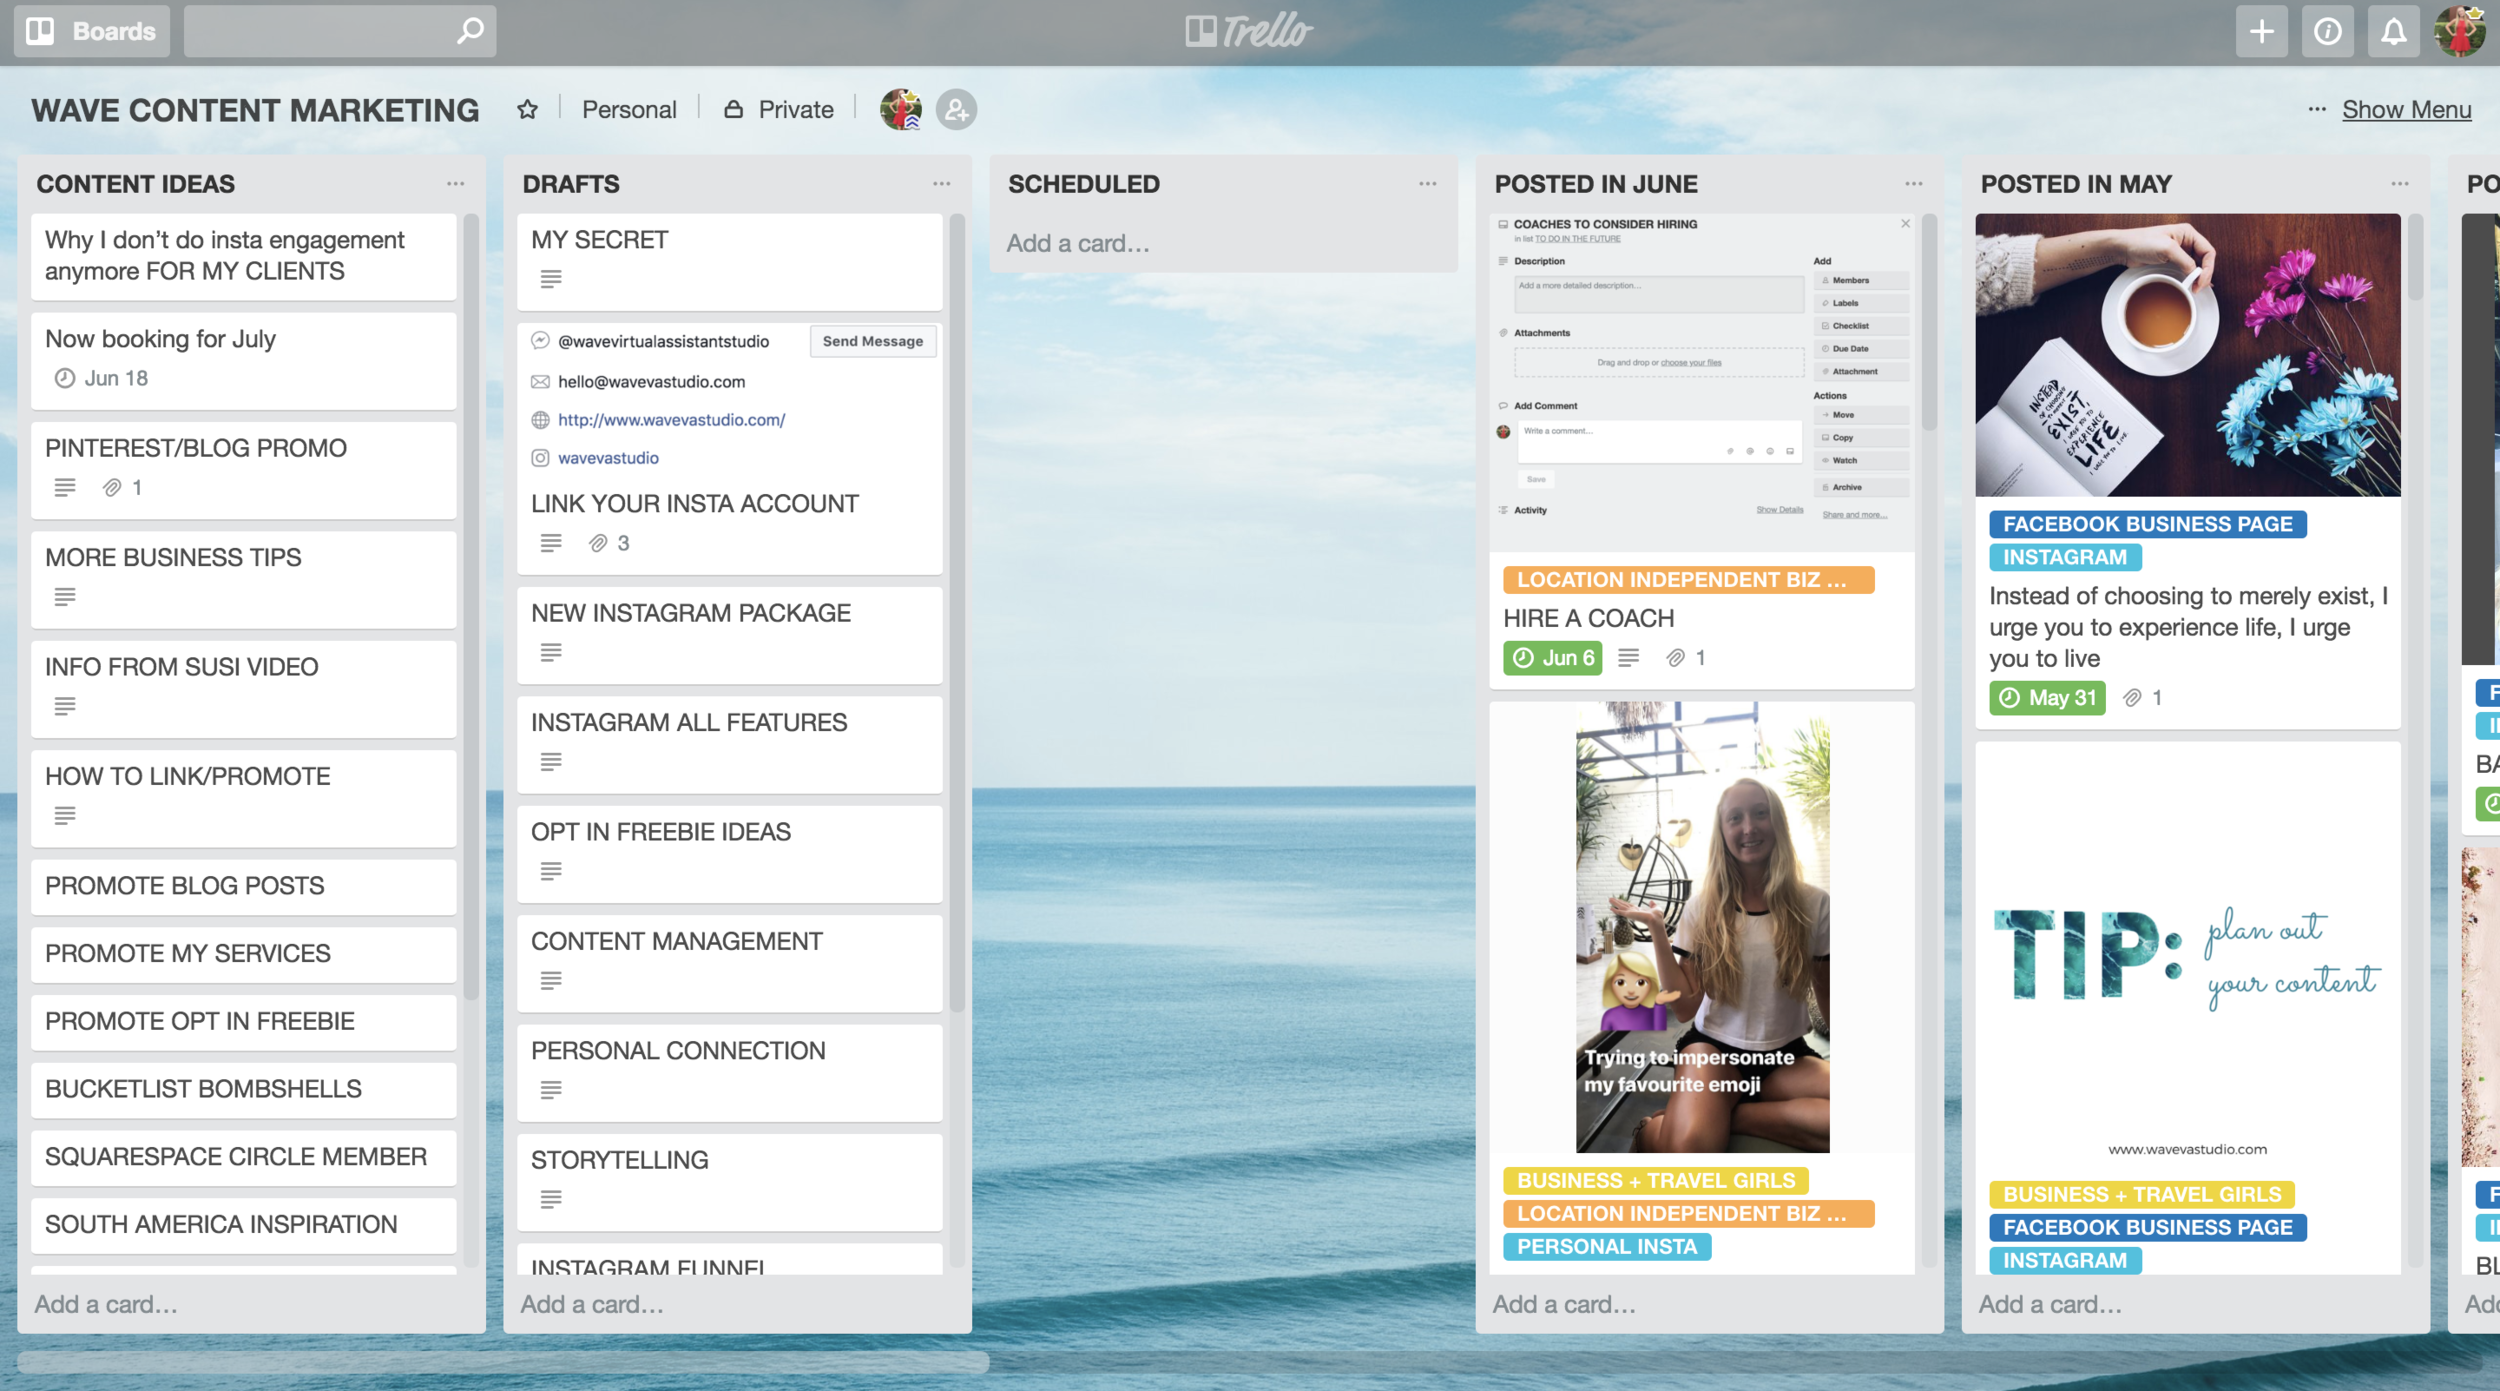The image size is (2500, 1391).
Task: Click PERSONAL INSTA blue label
Action: click(x=1606, y=1247)
